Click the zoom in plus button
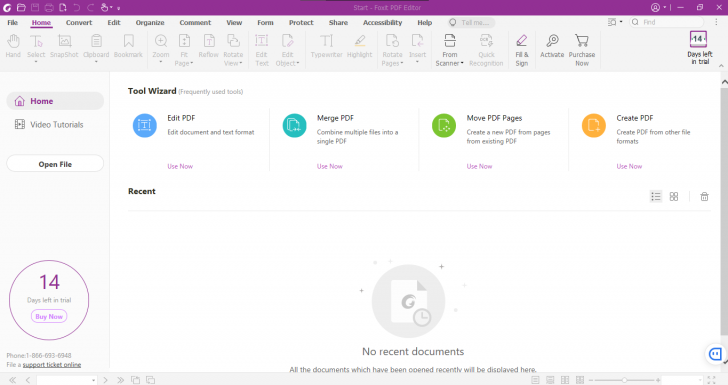 [x=658, y=380]
